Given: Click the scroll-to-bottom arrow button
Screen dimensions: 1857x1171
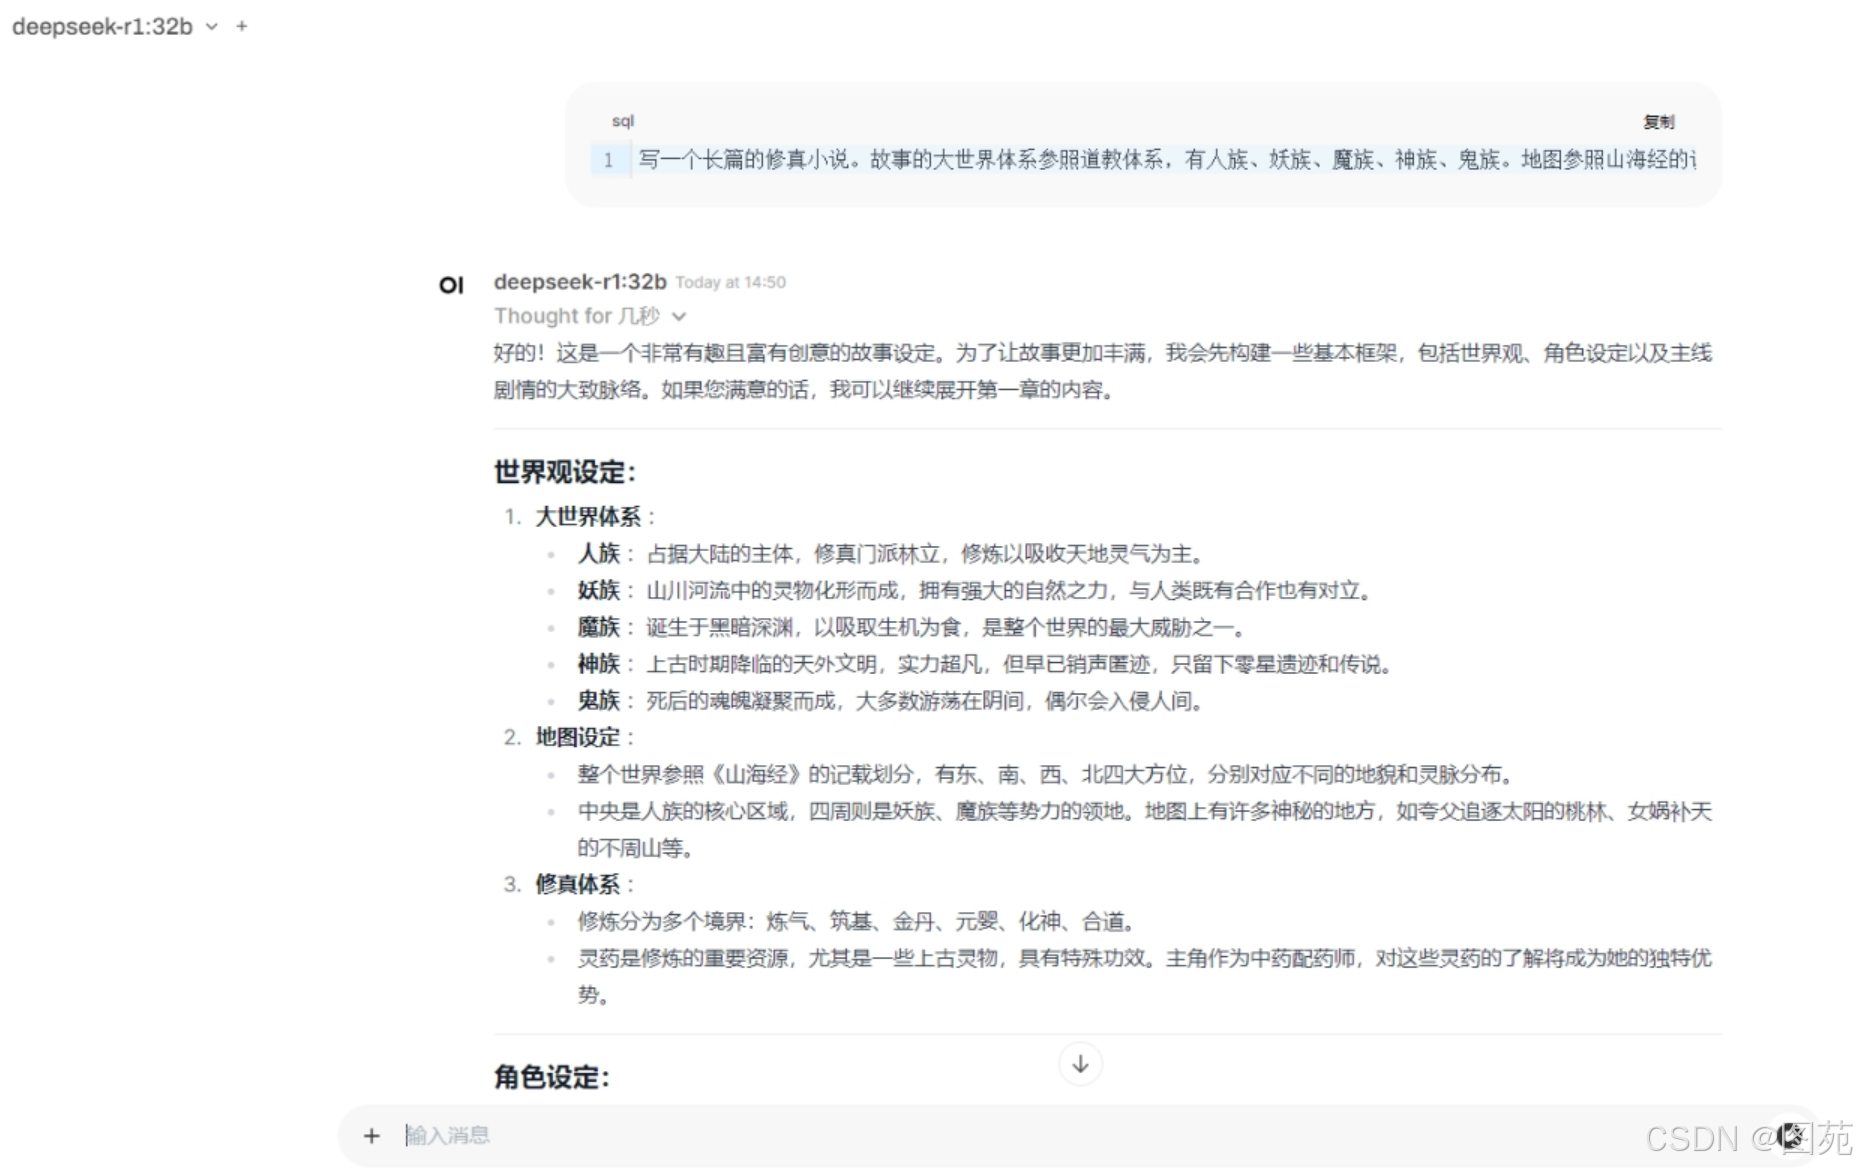Looking at the screenshot, I should 1080,1064.
